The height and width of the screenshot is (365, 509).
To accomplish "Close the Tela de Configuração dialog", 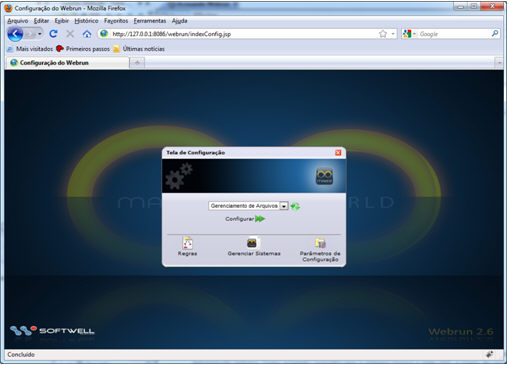I will tap(338, 153).
